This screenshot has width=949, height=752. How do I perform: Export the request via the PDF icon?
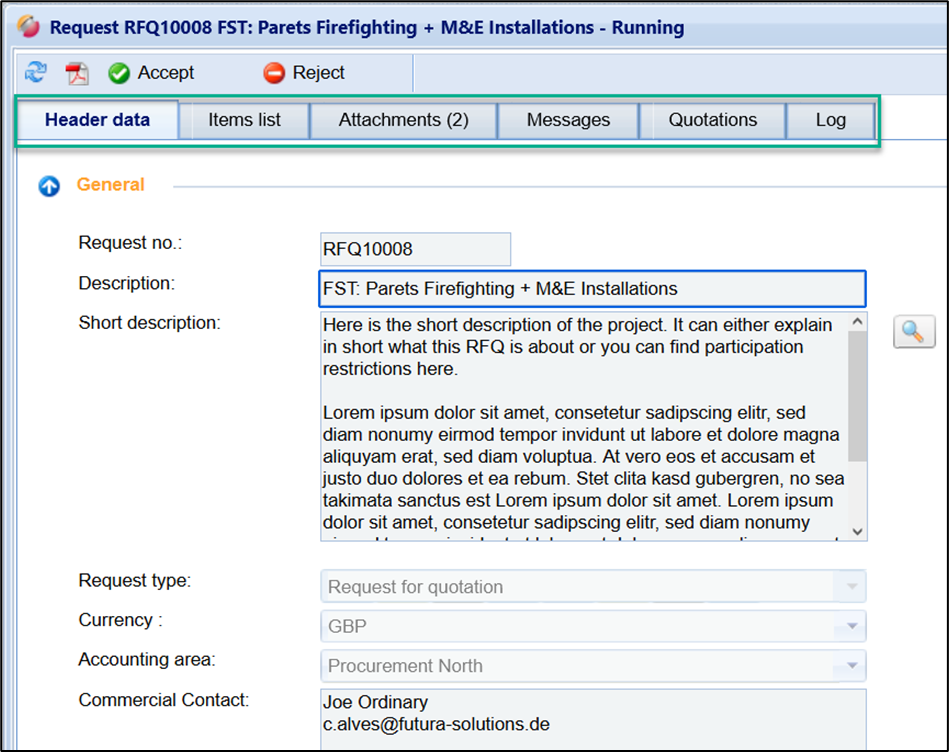click(77, 73)
